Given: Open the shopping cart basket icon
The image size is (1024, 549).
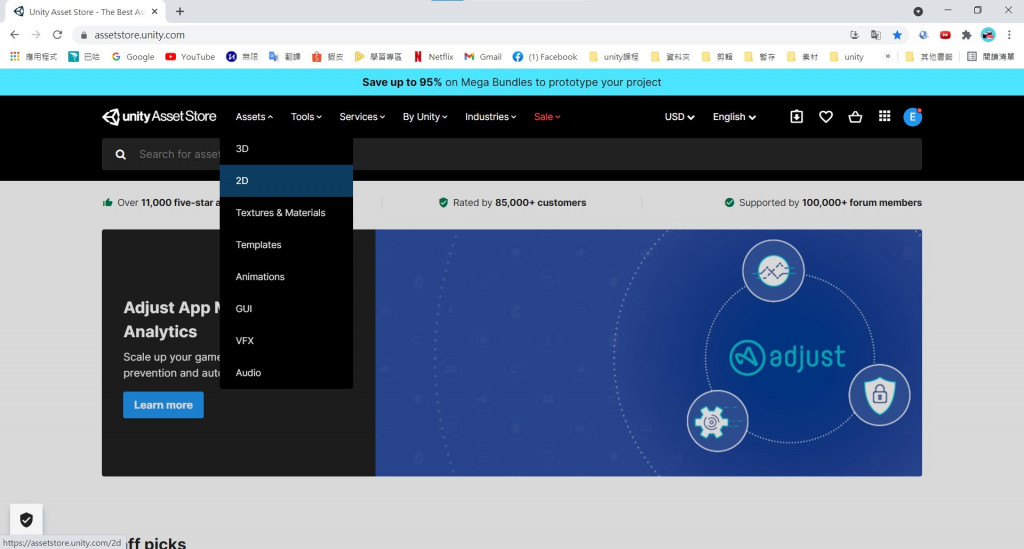Looking at the screenshot, I should click(x=855, y=117).
